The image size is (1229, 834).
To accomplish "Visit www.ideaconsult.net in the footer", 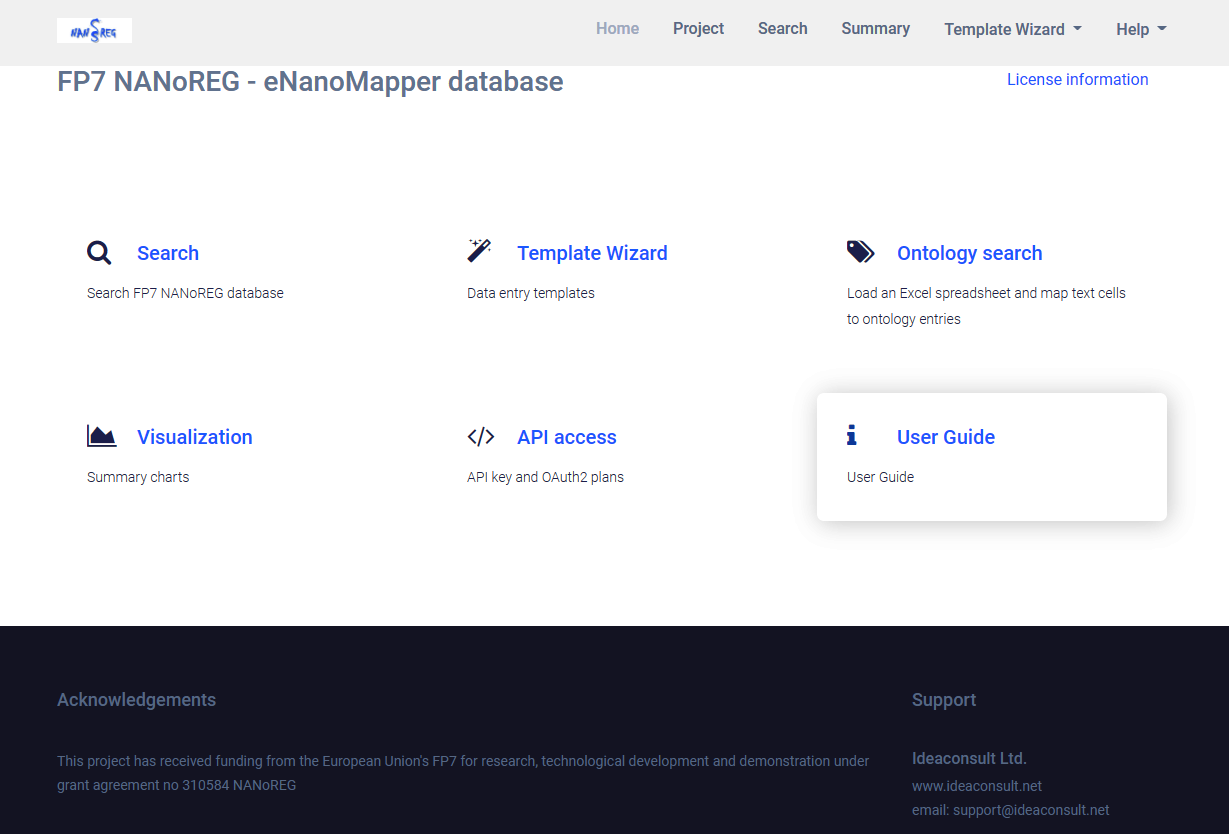I will tap(976, 786).
